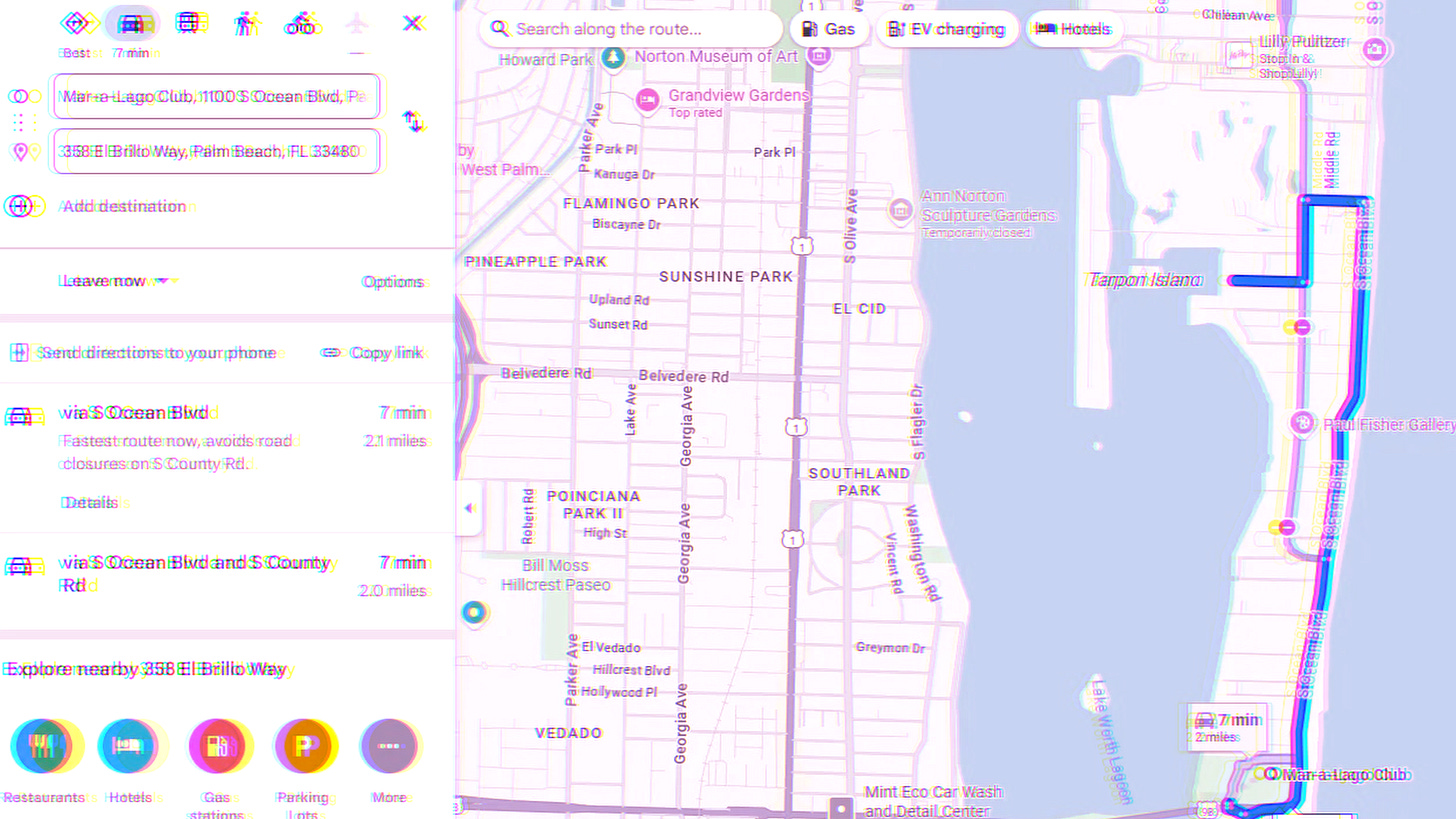
Task: Select the Flights travel mode
Action: [357, 23]
